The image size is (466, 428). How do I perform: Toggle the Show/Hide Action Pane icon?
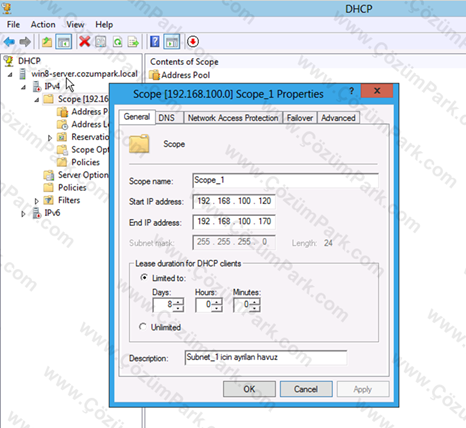click(x=172, y=42)
